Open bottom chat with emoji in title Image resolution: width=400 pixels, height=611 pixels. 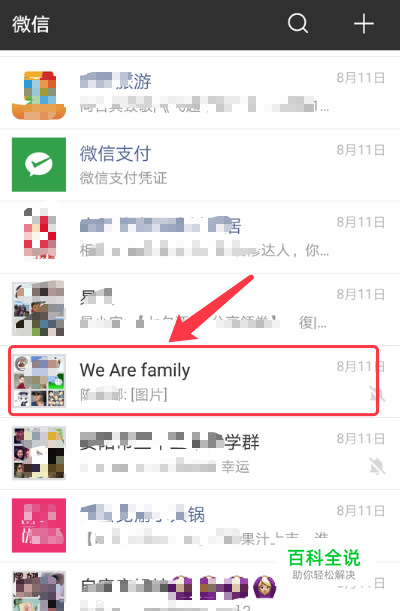(x=200, y=586)
